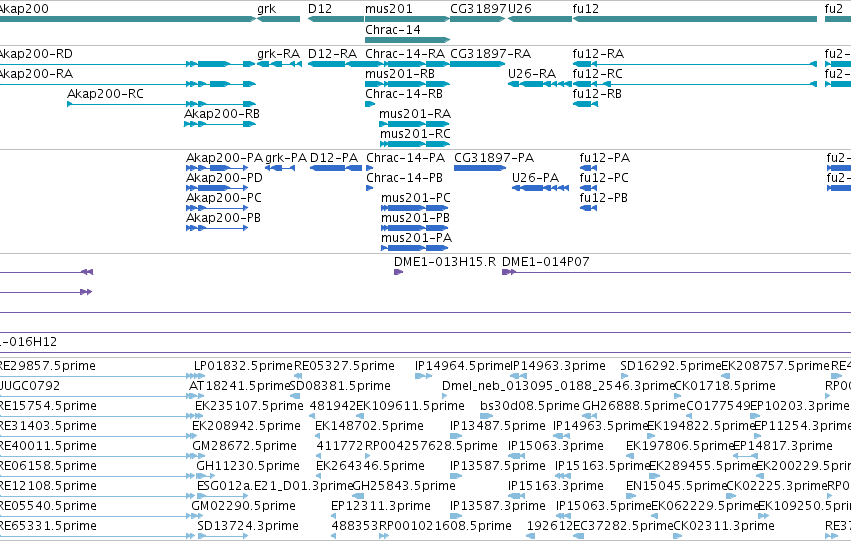The image size is (851, 541).
Task: Select the RE12108.5prime EST label
Action: pos(48,487)
